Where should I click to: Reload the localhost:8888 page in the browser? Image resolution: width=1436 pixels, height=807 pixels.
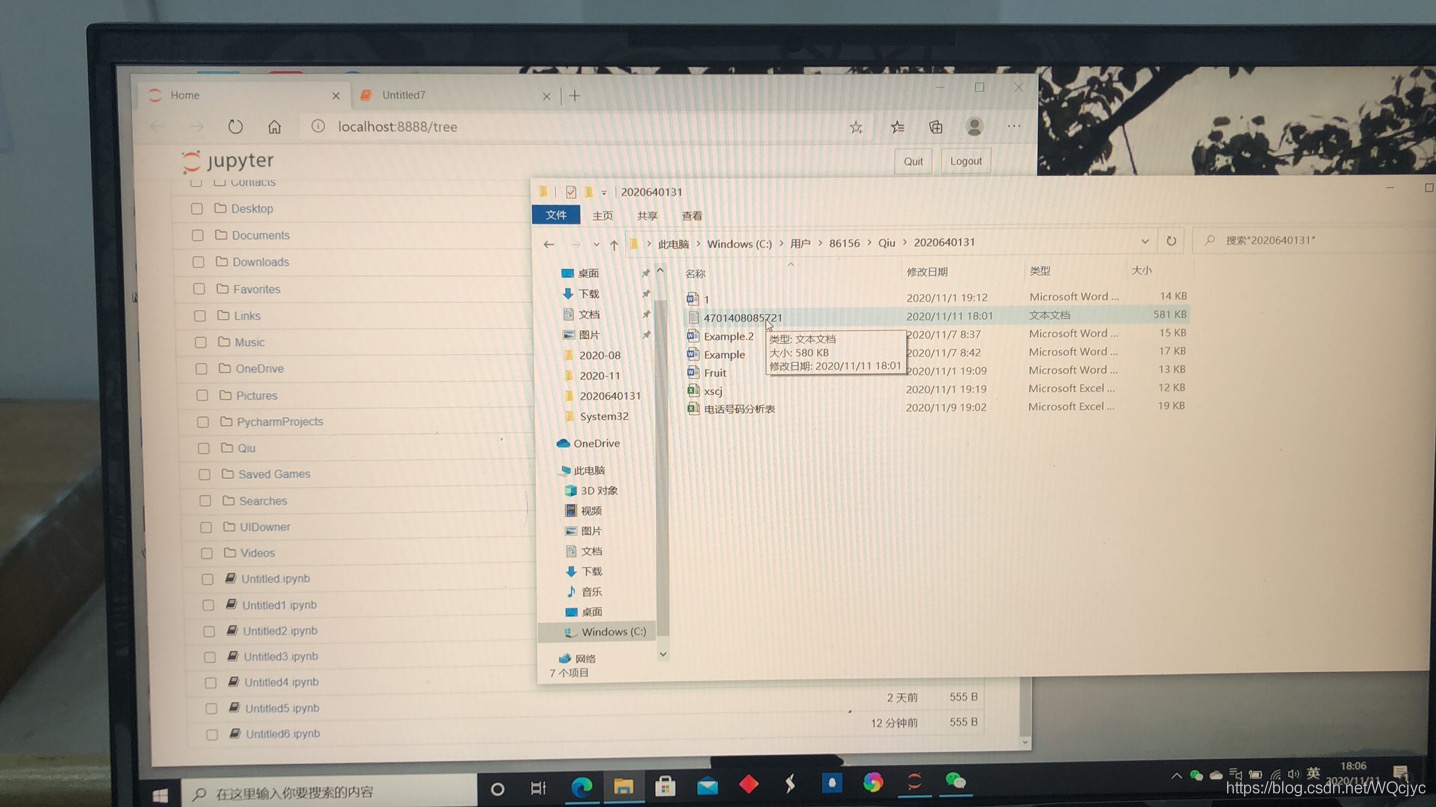click(x=235, y=127)
